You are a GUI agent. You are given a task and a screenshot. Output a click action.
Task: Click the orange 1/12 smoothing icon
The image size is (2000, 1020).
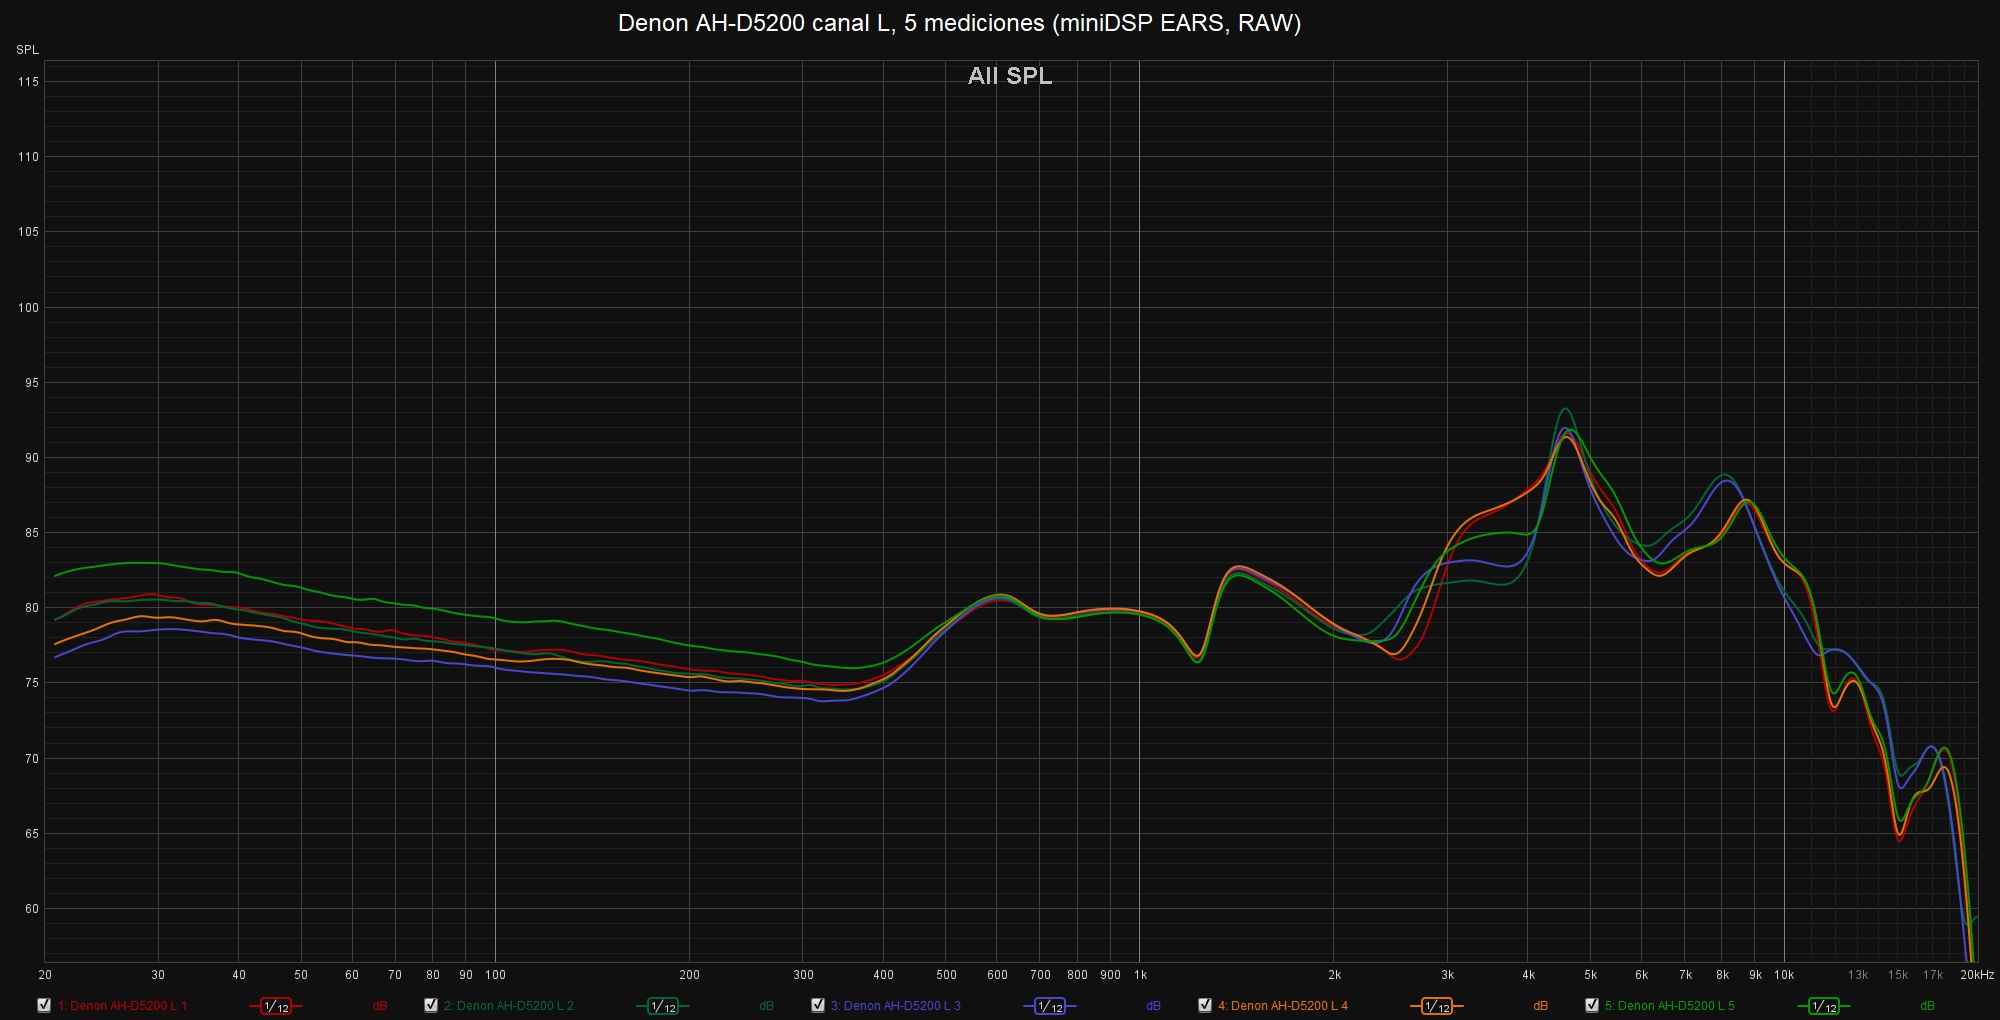pyautogui.click(x=1437, y=1006)
